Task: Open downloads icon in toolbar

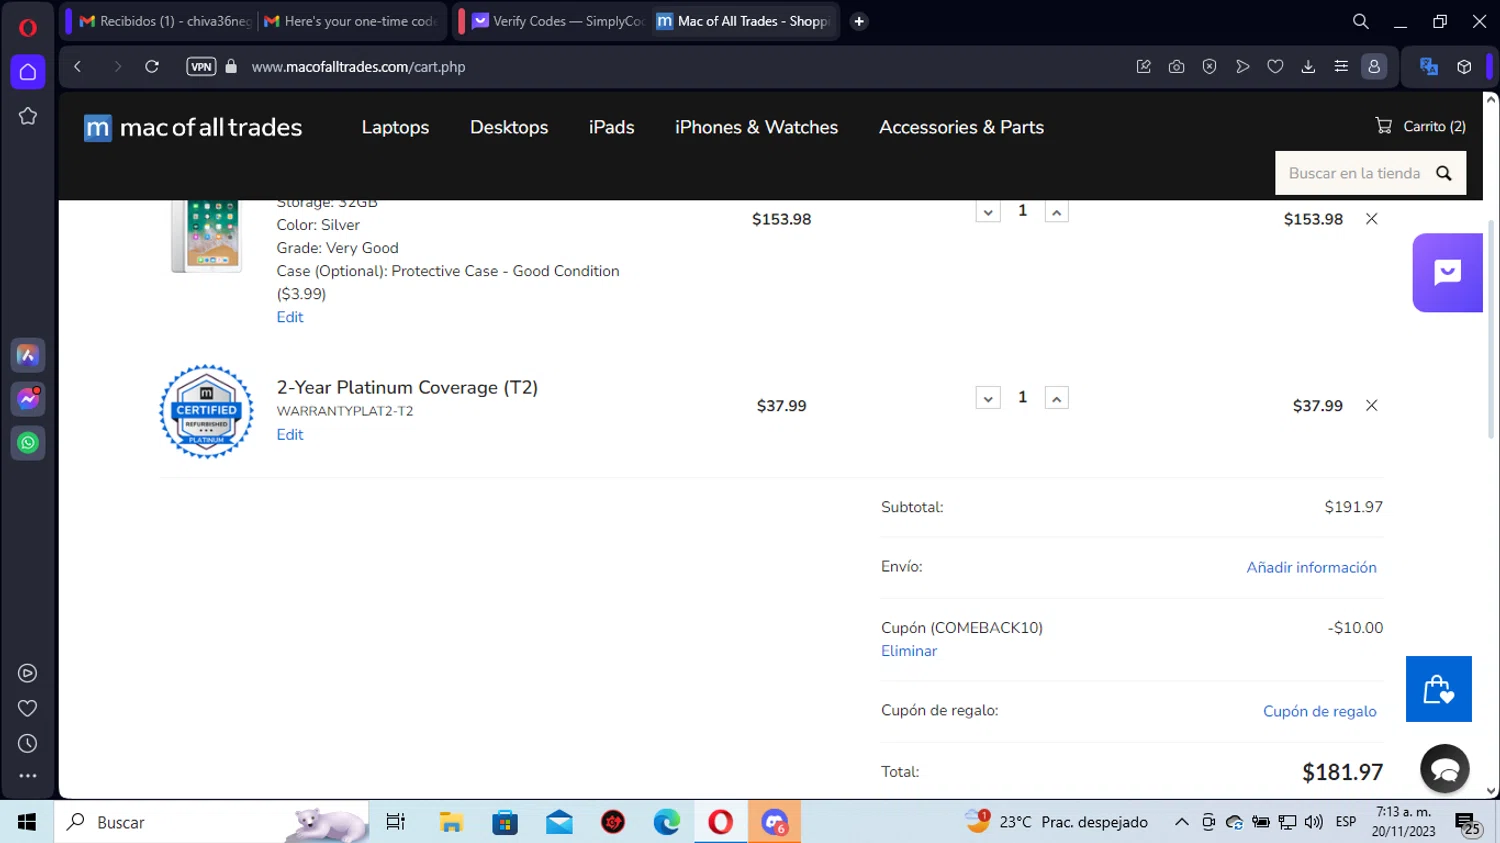Action: (x=1308, y=67)
